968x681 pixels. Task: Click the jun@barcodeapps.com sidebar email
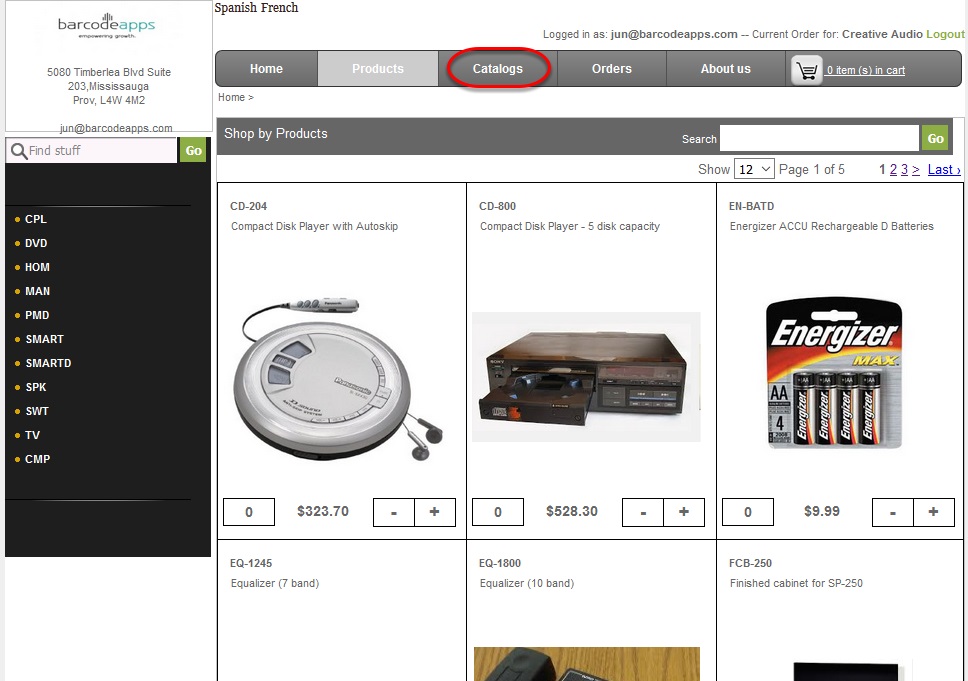(116, 128)
